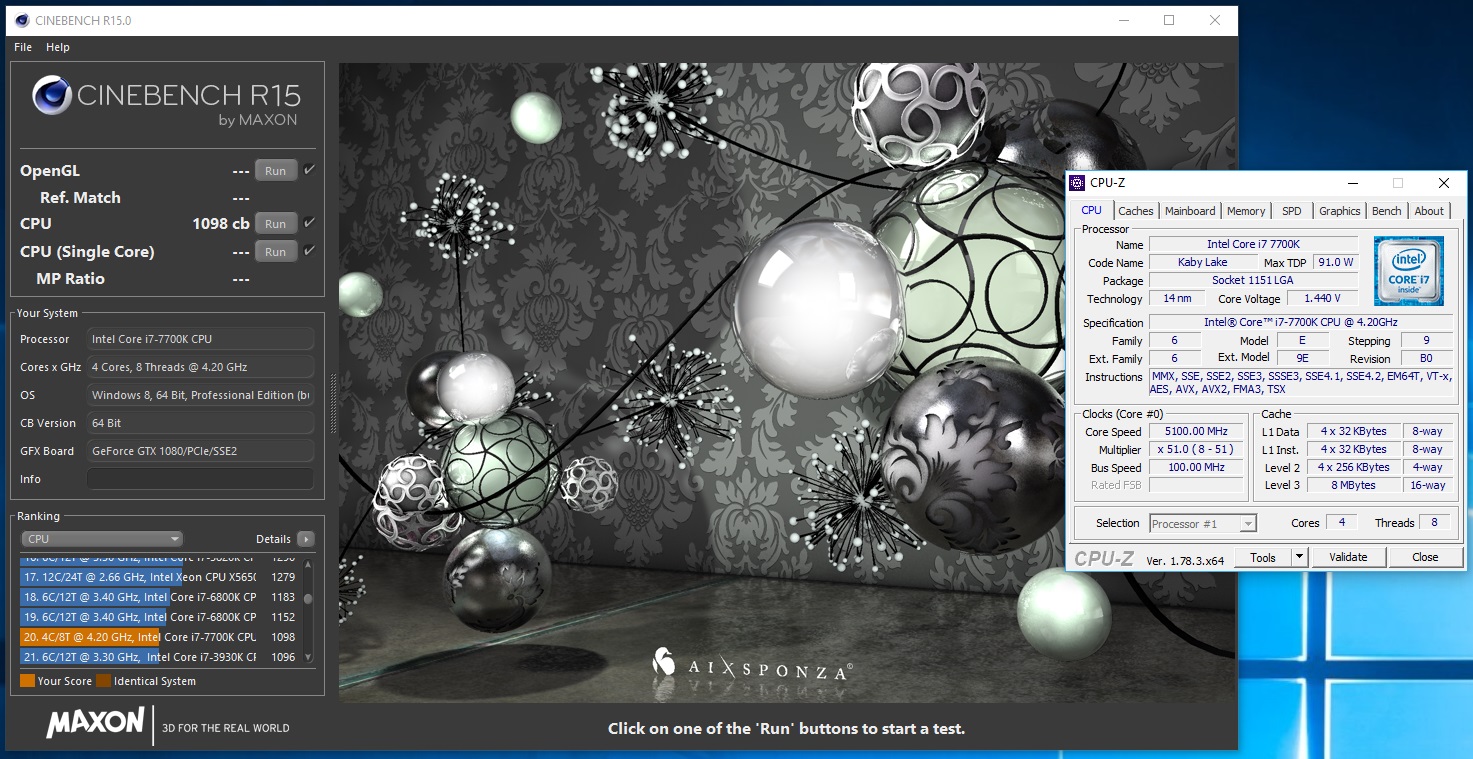Click the Info text field

(200, 479)
